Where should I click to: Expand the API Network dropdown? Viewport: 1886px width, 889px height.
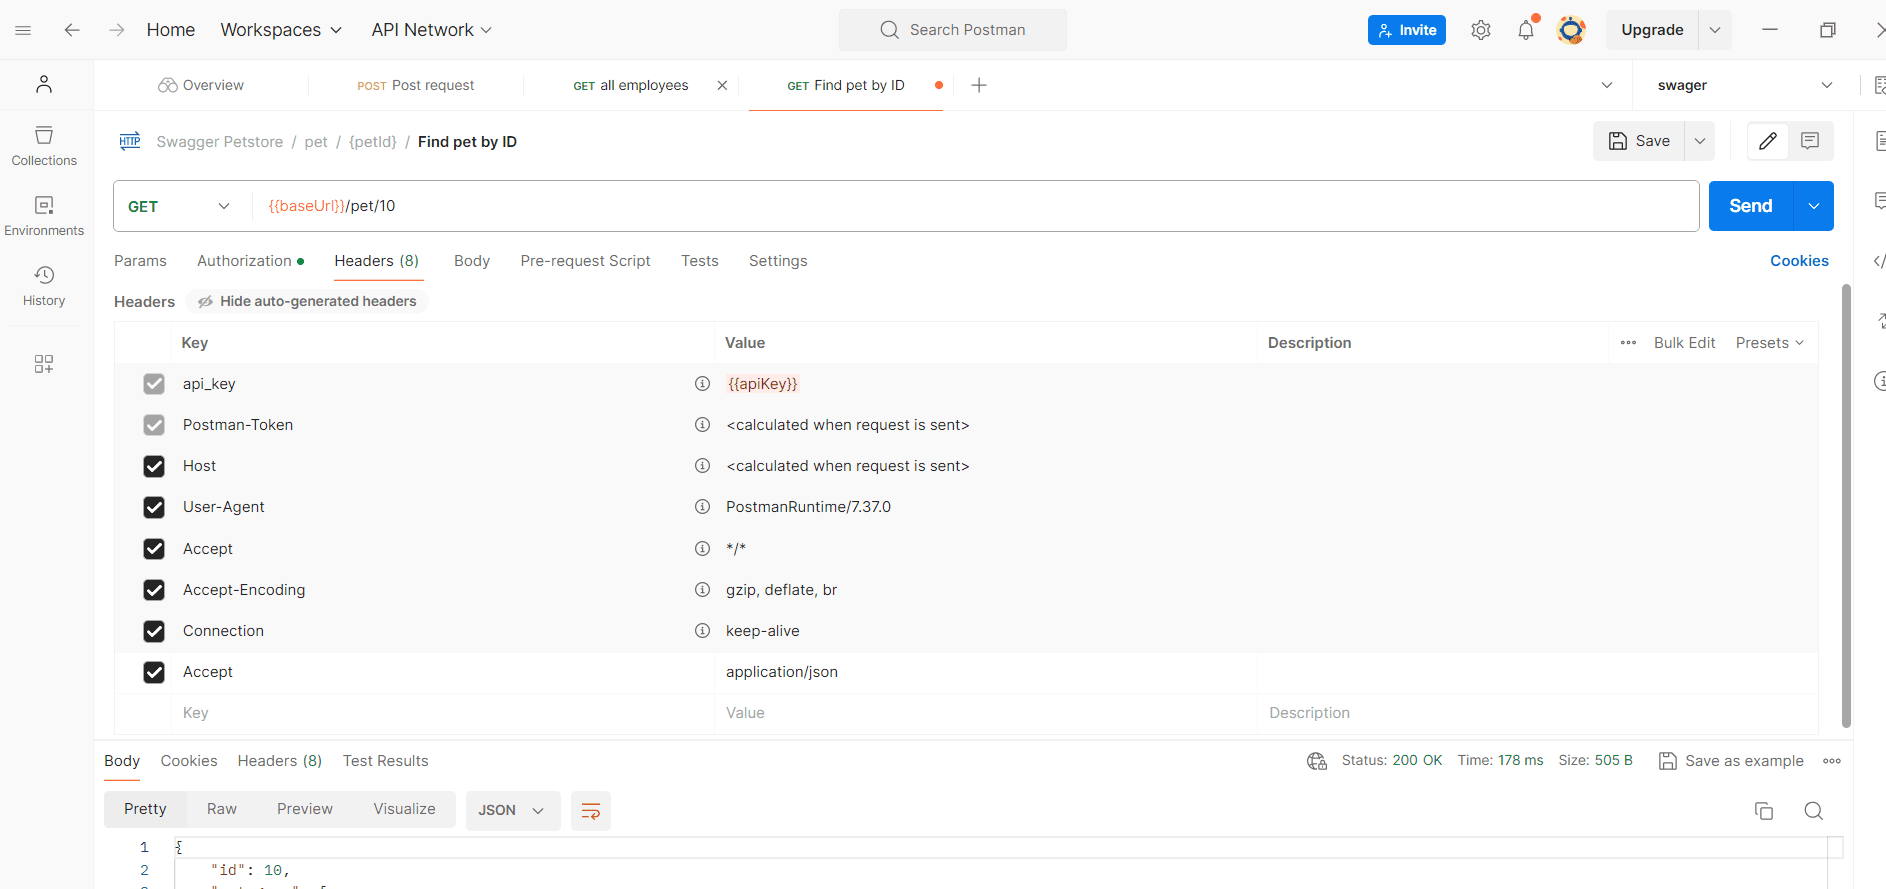432,30
